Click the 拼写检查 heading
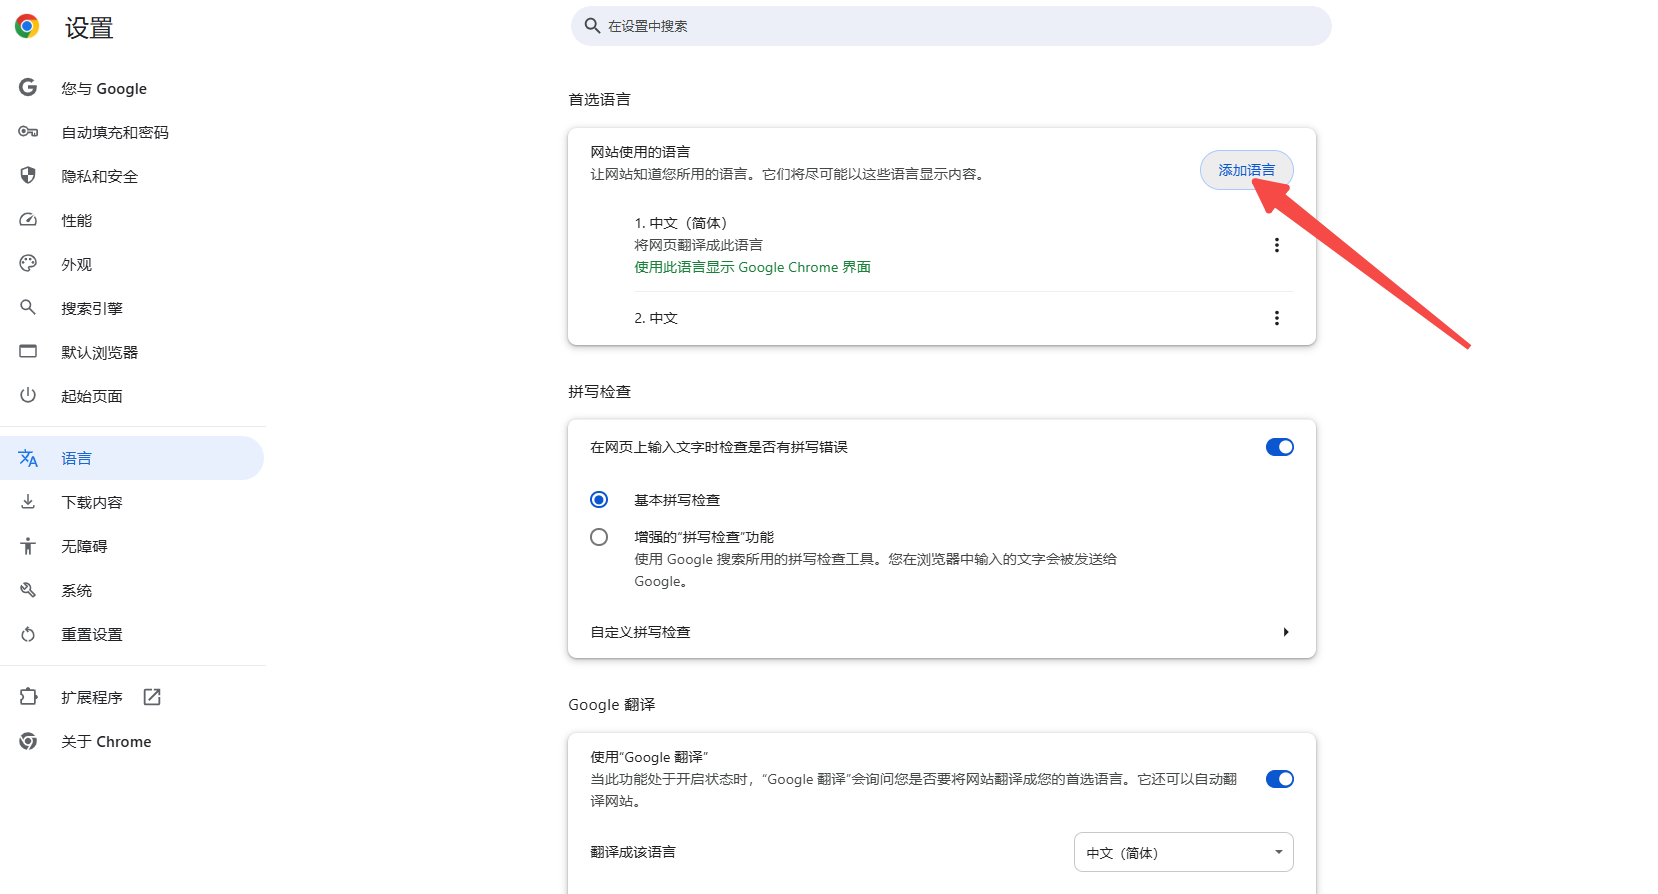The image size is (1658, 894). [599, 391]
